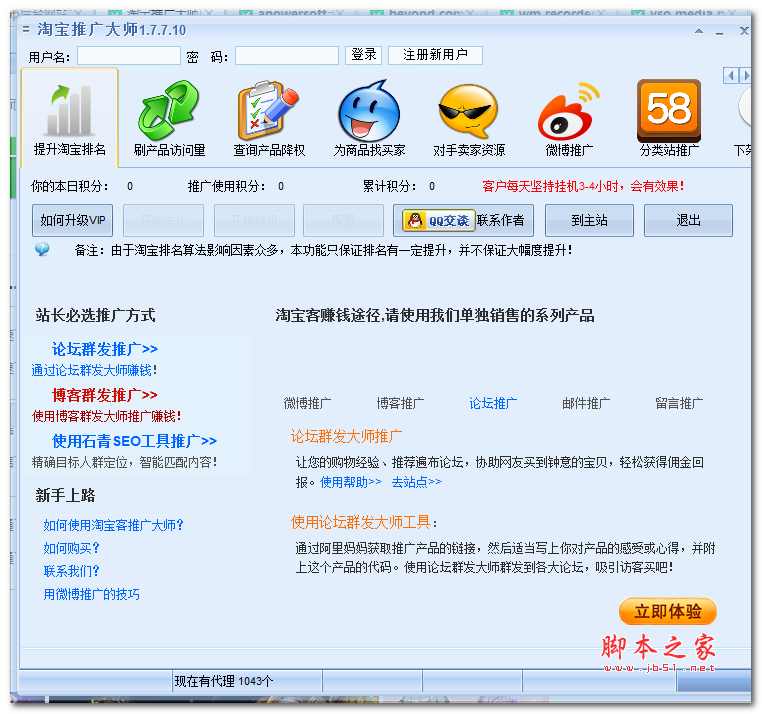Click the 如何升级VIP button
The height and width of the screenshot is (714, 762).
pos(72,221)
